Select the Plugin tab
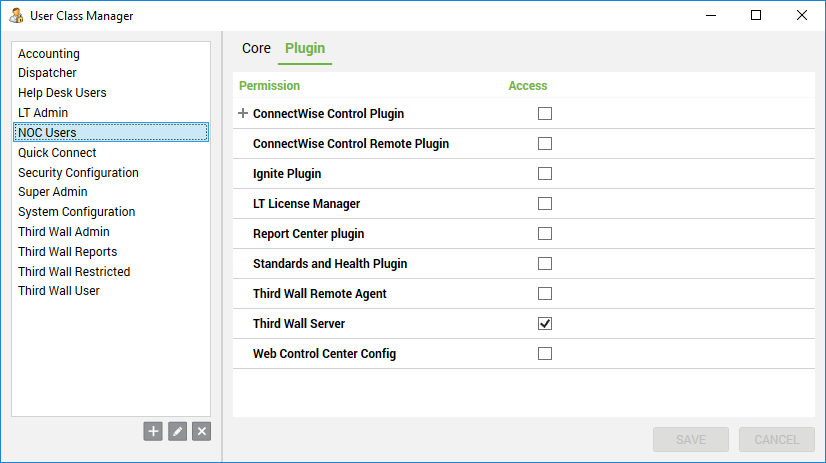Viewport: 826px width, 463px height. [305, 48]
